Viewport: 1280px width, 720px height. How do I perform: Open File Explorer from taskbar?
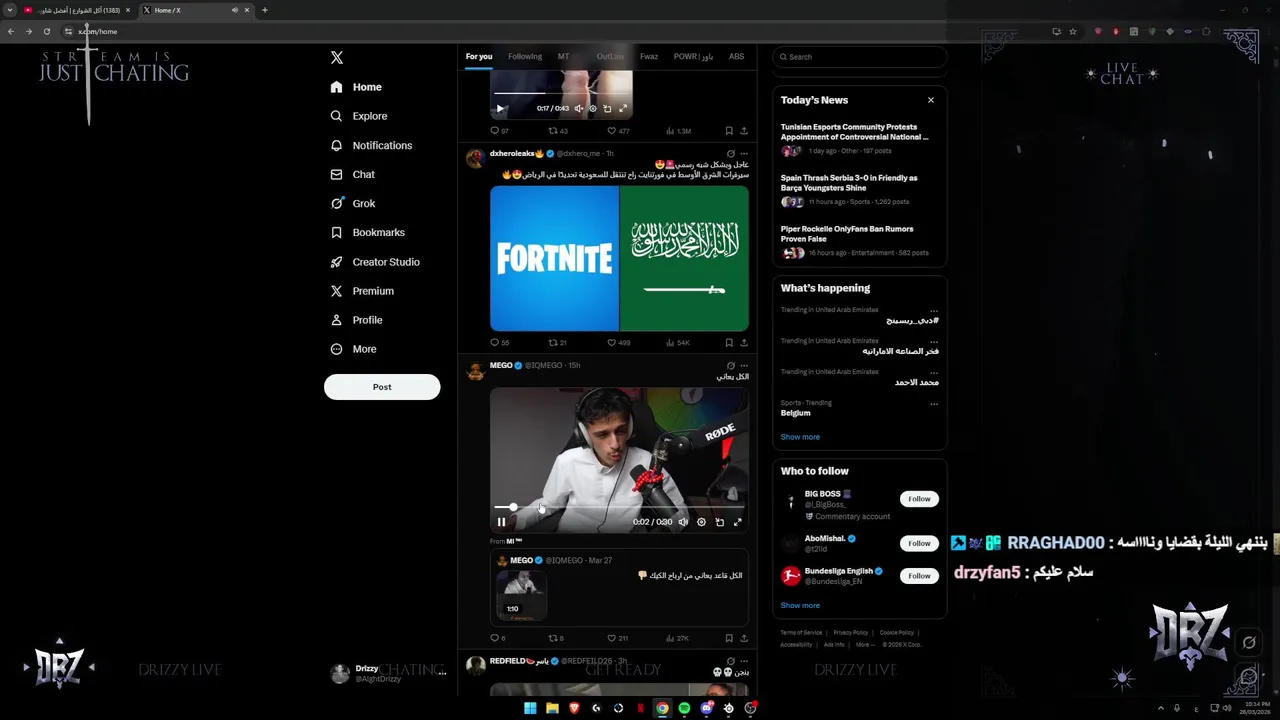[x=552, y=708]
